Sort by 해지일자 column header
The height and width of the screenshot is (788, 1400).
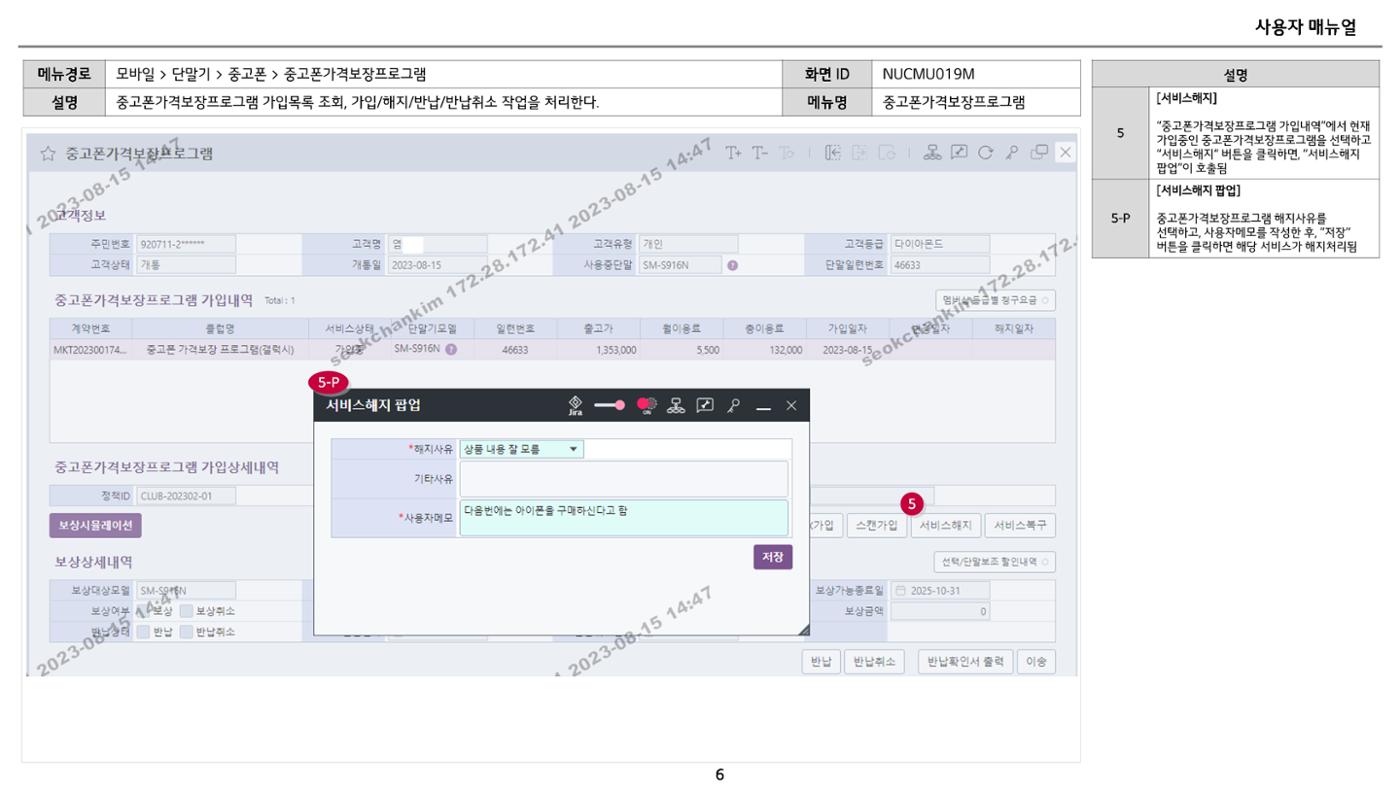[1013, 328]
